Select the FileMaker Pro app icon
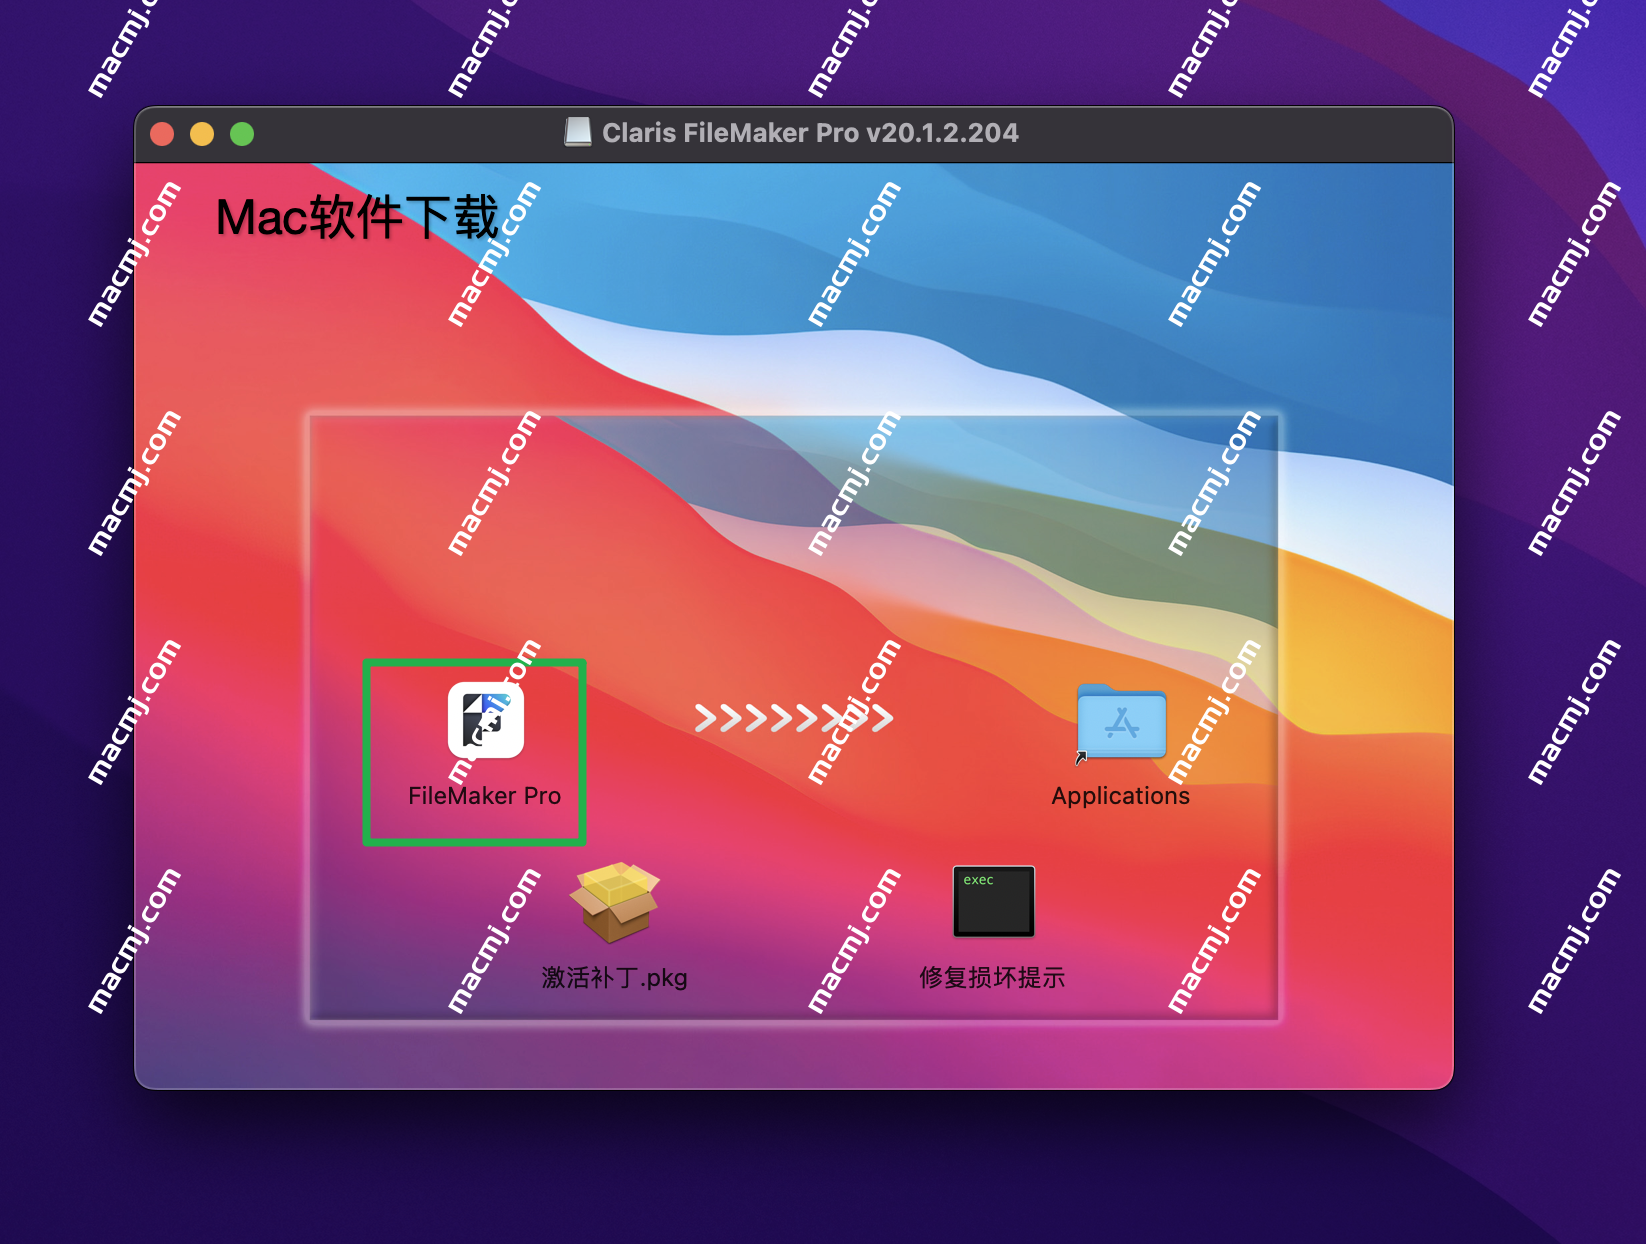Image resolution: width=1646 pixels, height=1244 pixels. [x=486, y=720]
